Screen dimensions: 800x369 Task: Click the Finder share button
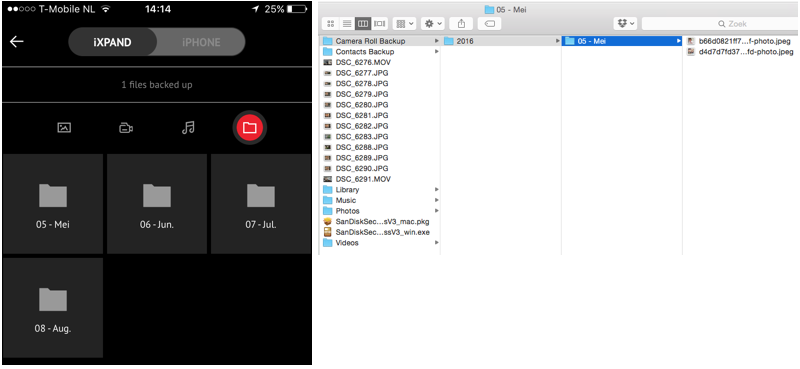coord(461,23)
